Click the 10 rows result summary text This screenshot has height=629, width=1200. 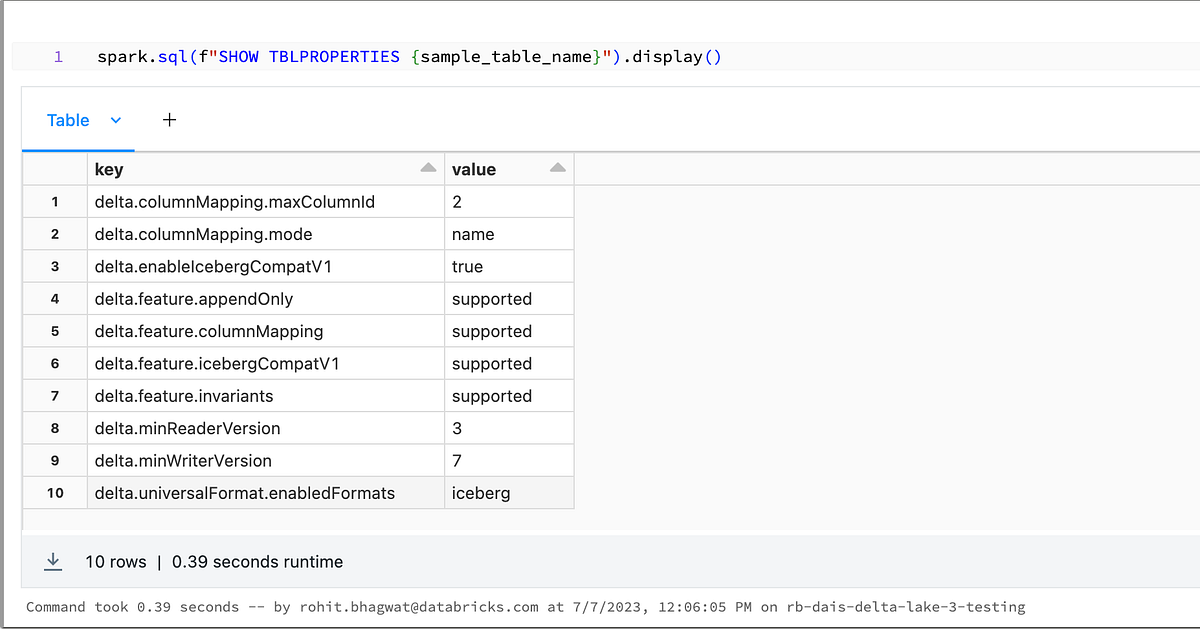click(x=116, y=562)
